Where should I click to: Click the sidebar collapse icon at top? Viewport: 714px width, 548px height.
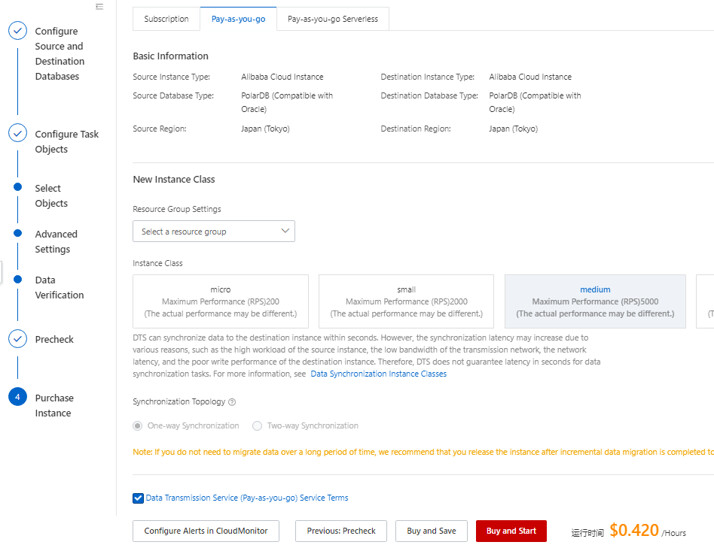point(99,7)
